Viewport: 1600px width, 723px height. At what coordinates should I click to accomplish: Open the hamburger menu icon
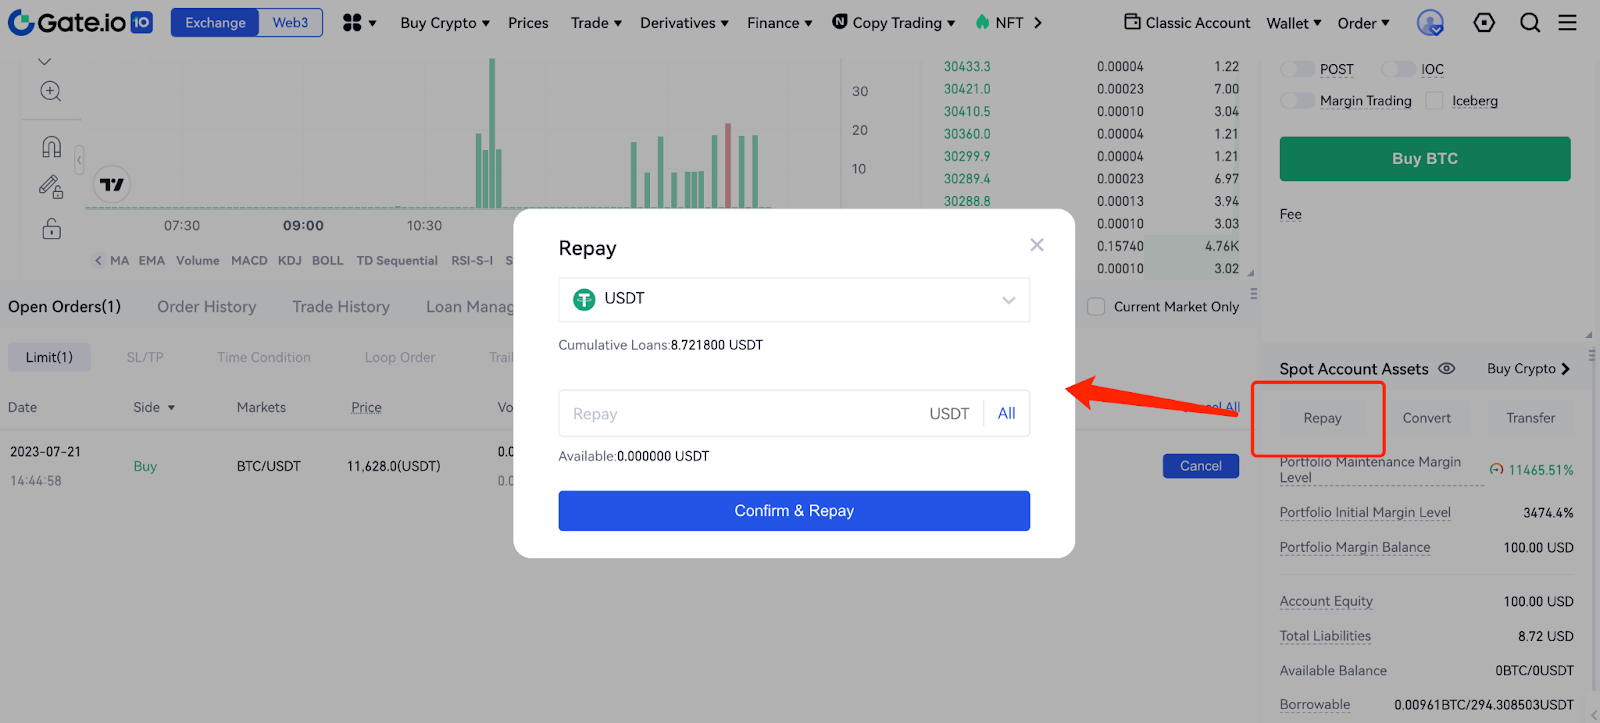1567,22
